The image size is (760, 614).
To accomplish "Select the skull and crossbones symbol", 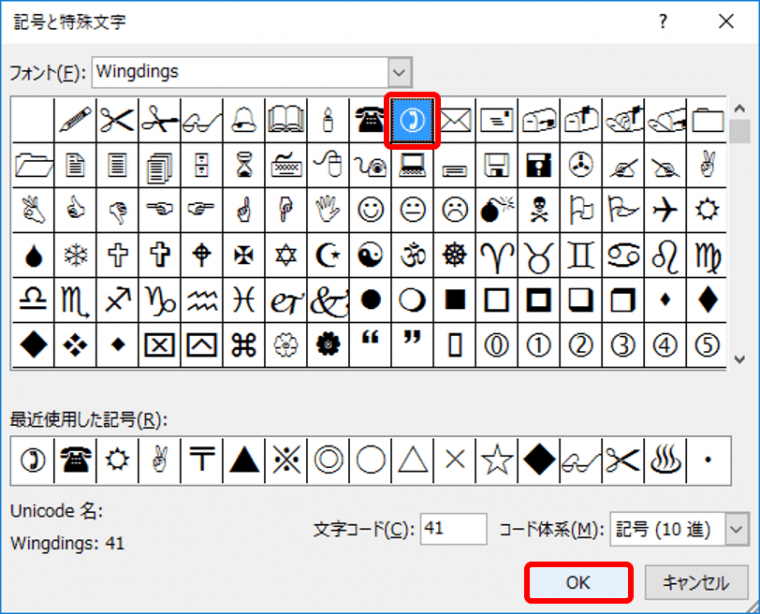I will pyautogui.click(x=539, y=210).
